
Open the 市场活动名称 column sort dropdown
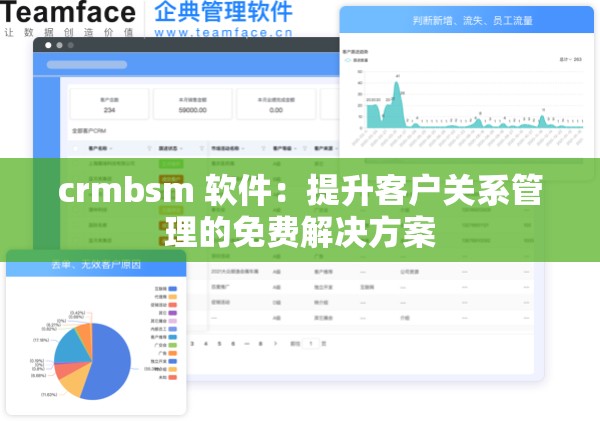coord(242,148)
